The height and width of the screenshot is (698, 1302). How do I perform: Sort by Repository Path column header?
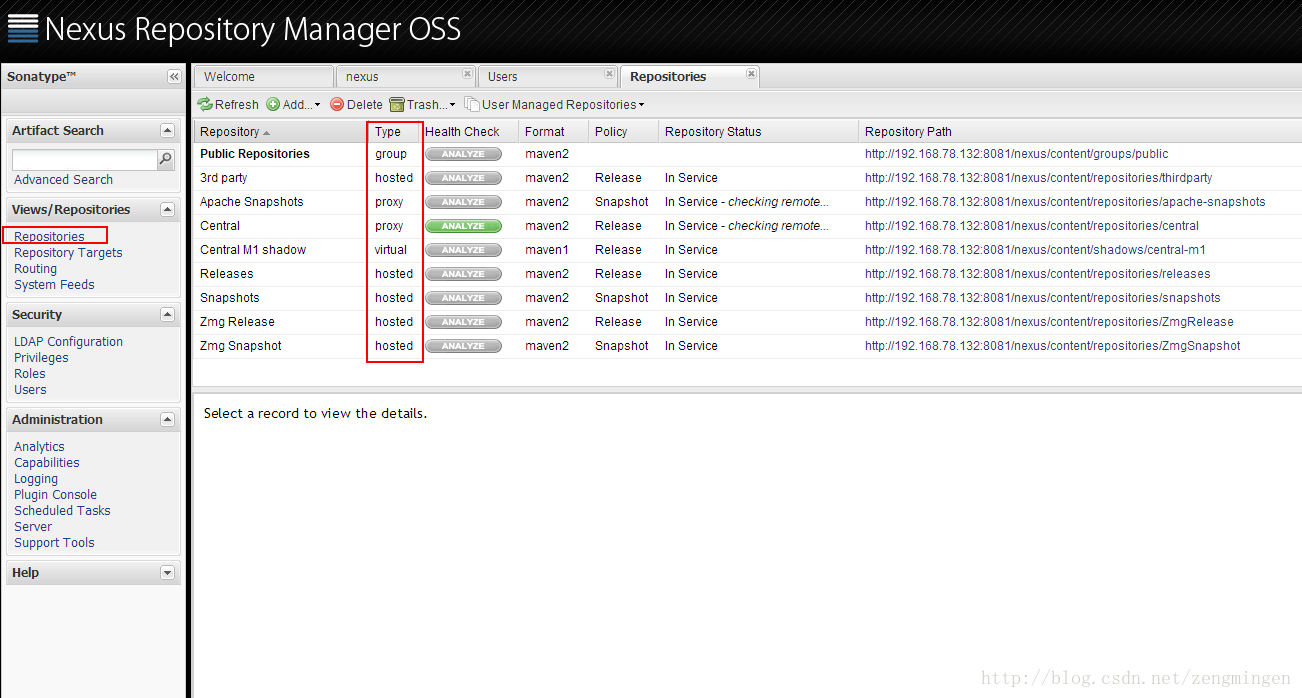(x=1080, y=132)
